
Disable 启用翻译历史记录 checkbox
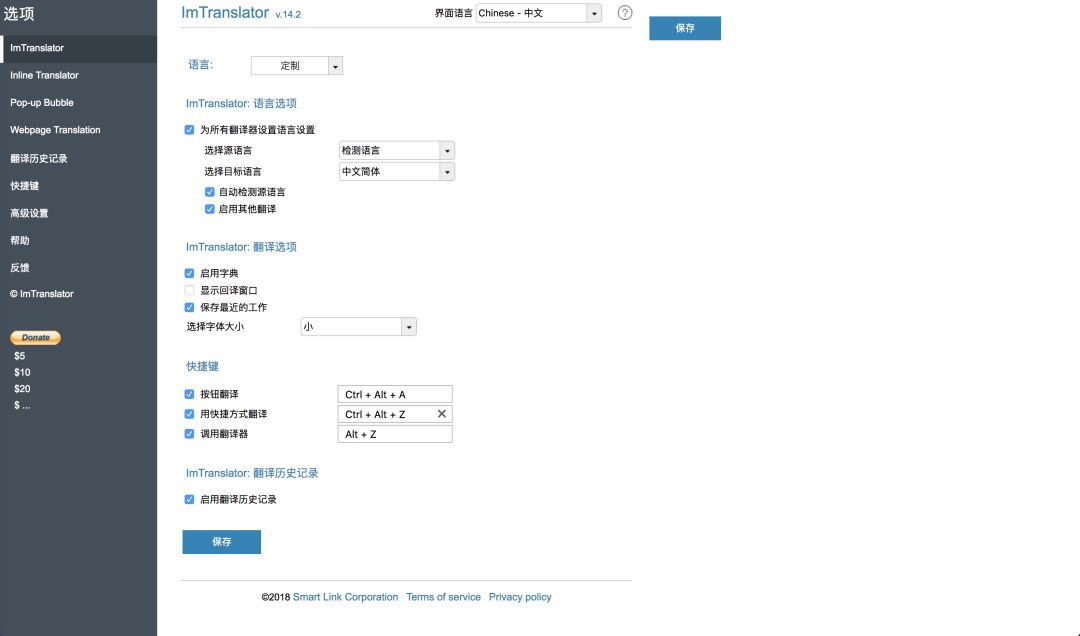(189, 500)
